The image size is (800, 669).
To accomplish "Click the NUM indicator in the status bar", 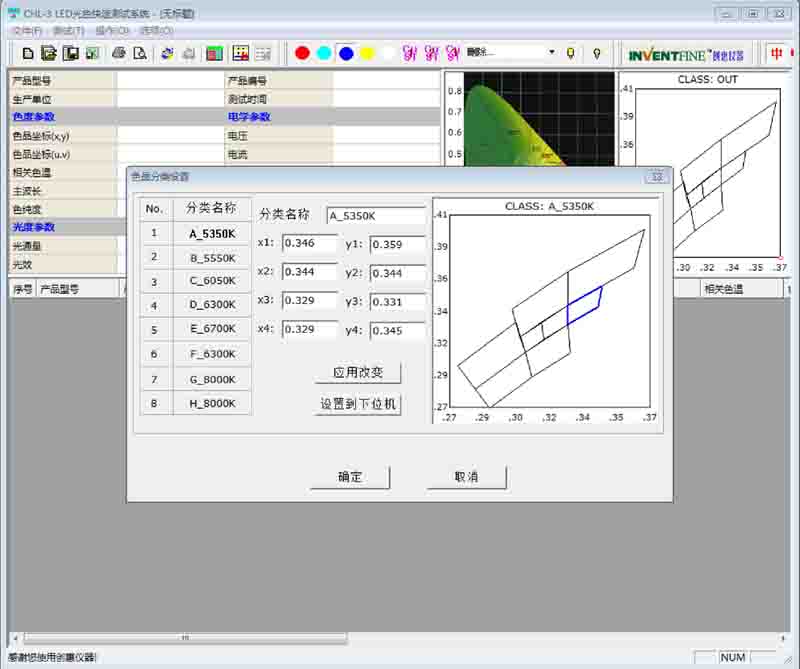I will 733,658.
